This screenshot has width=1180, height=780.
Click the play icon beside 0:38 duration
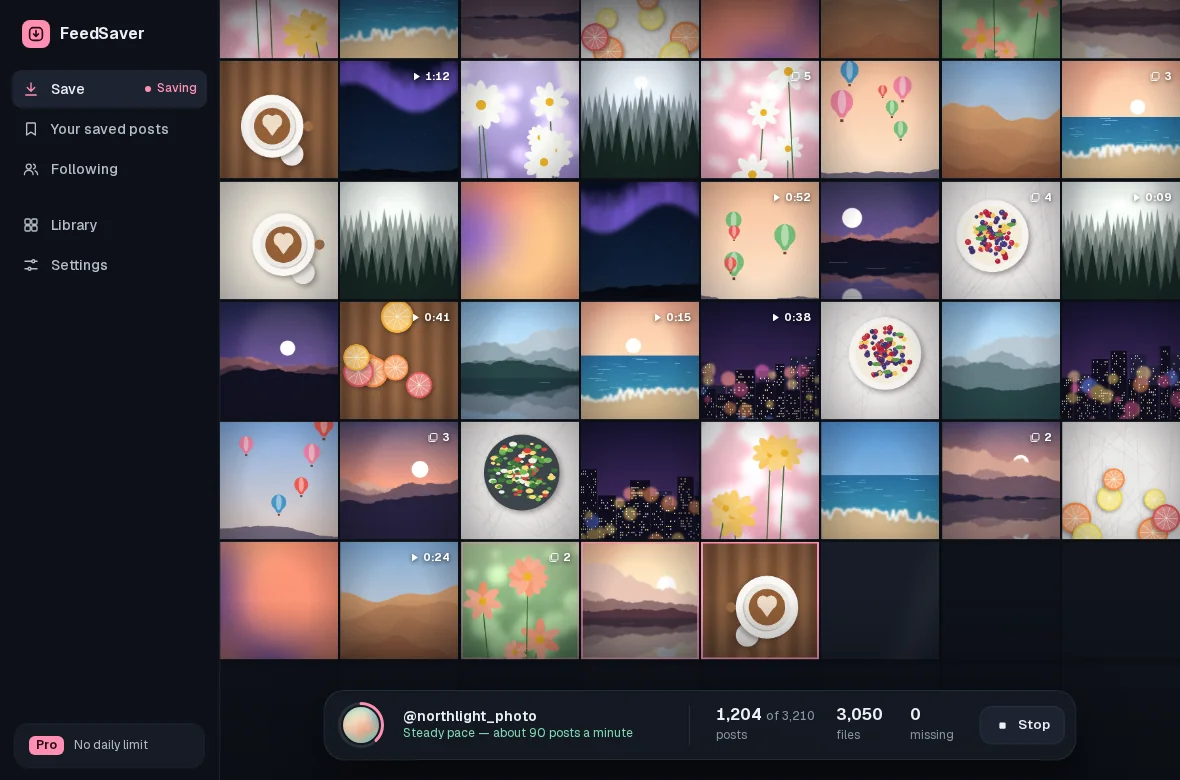pyautogui.click(x=776, y=318)
